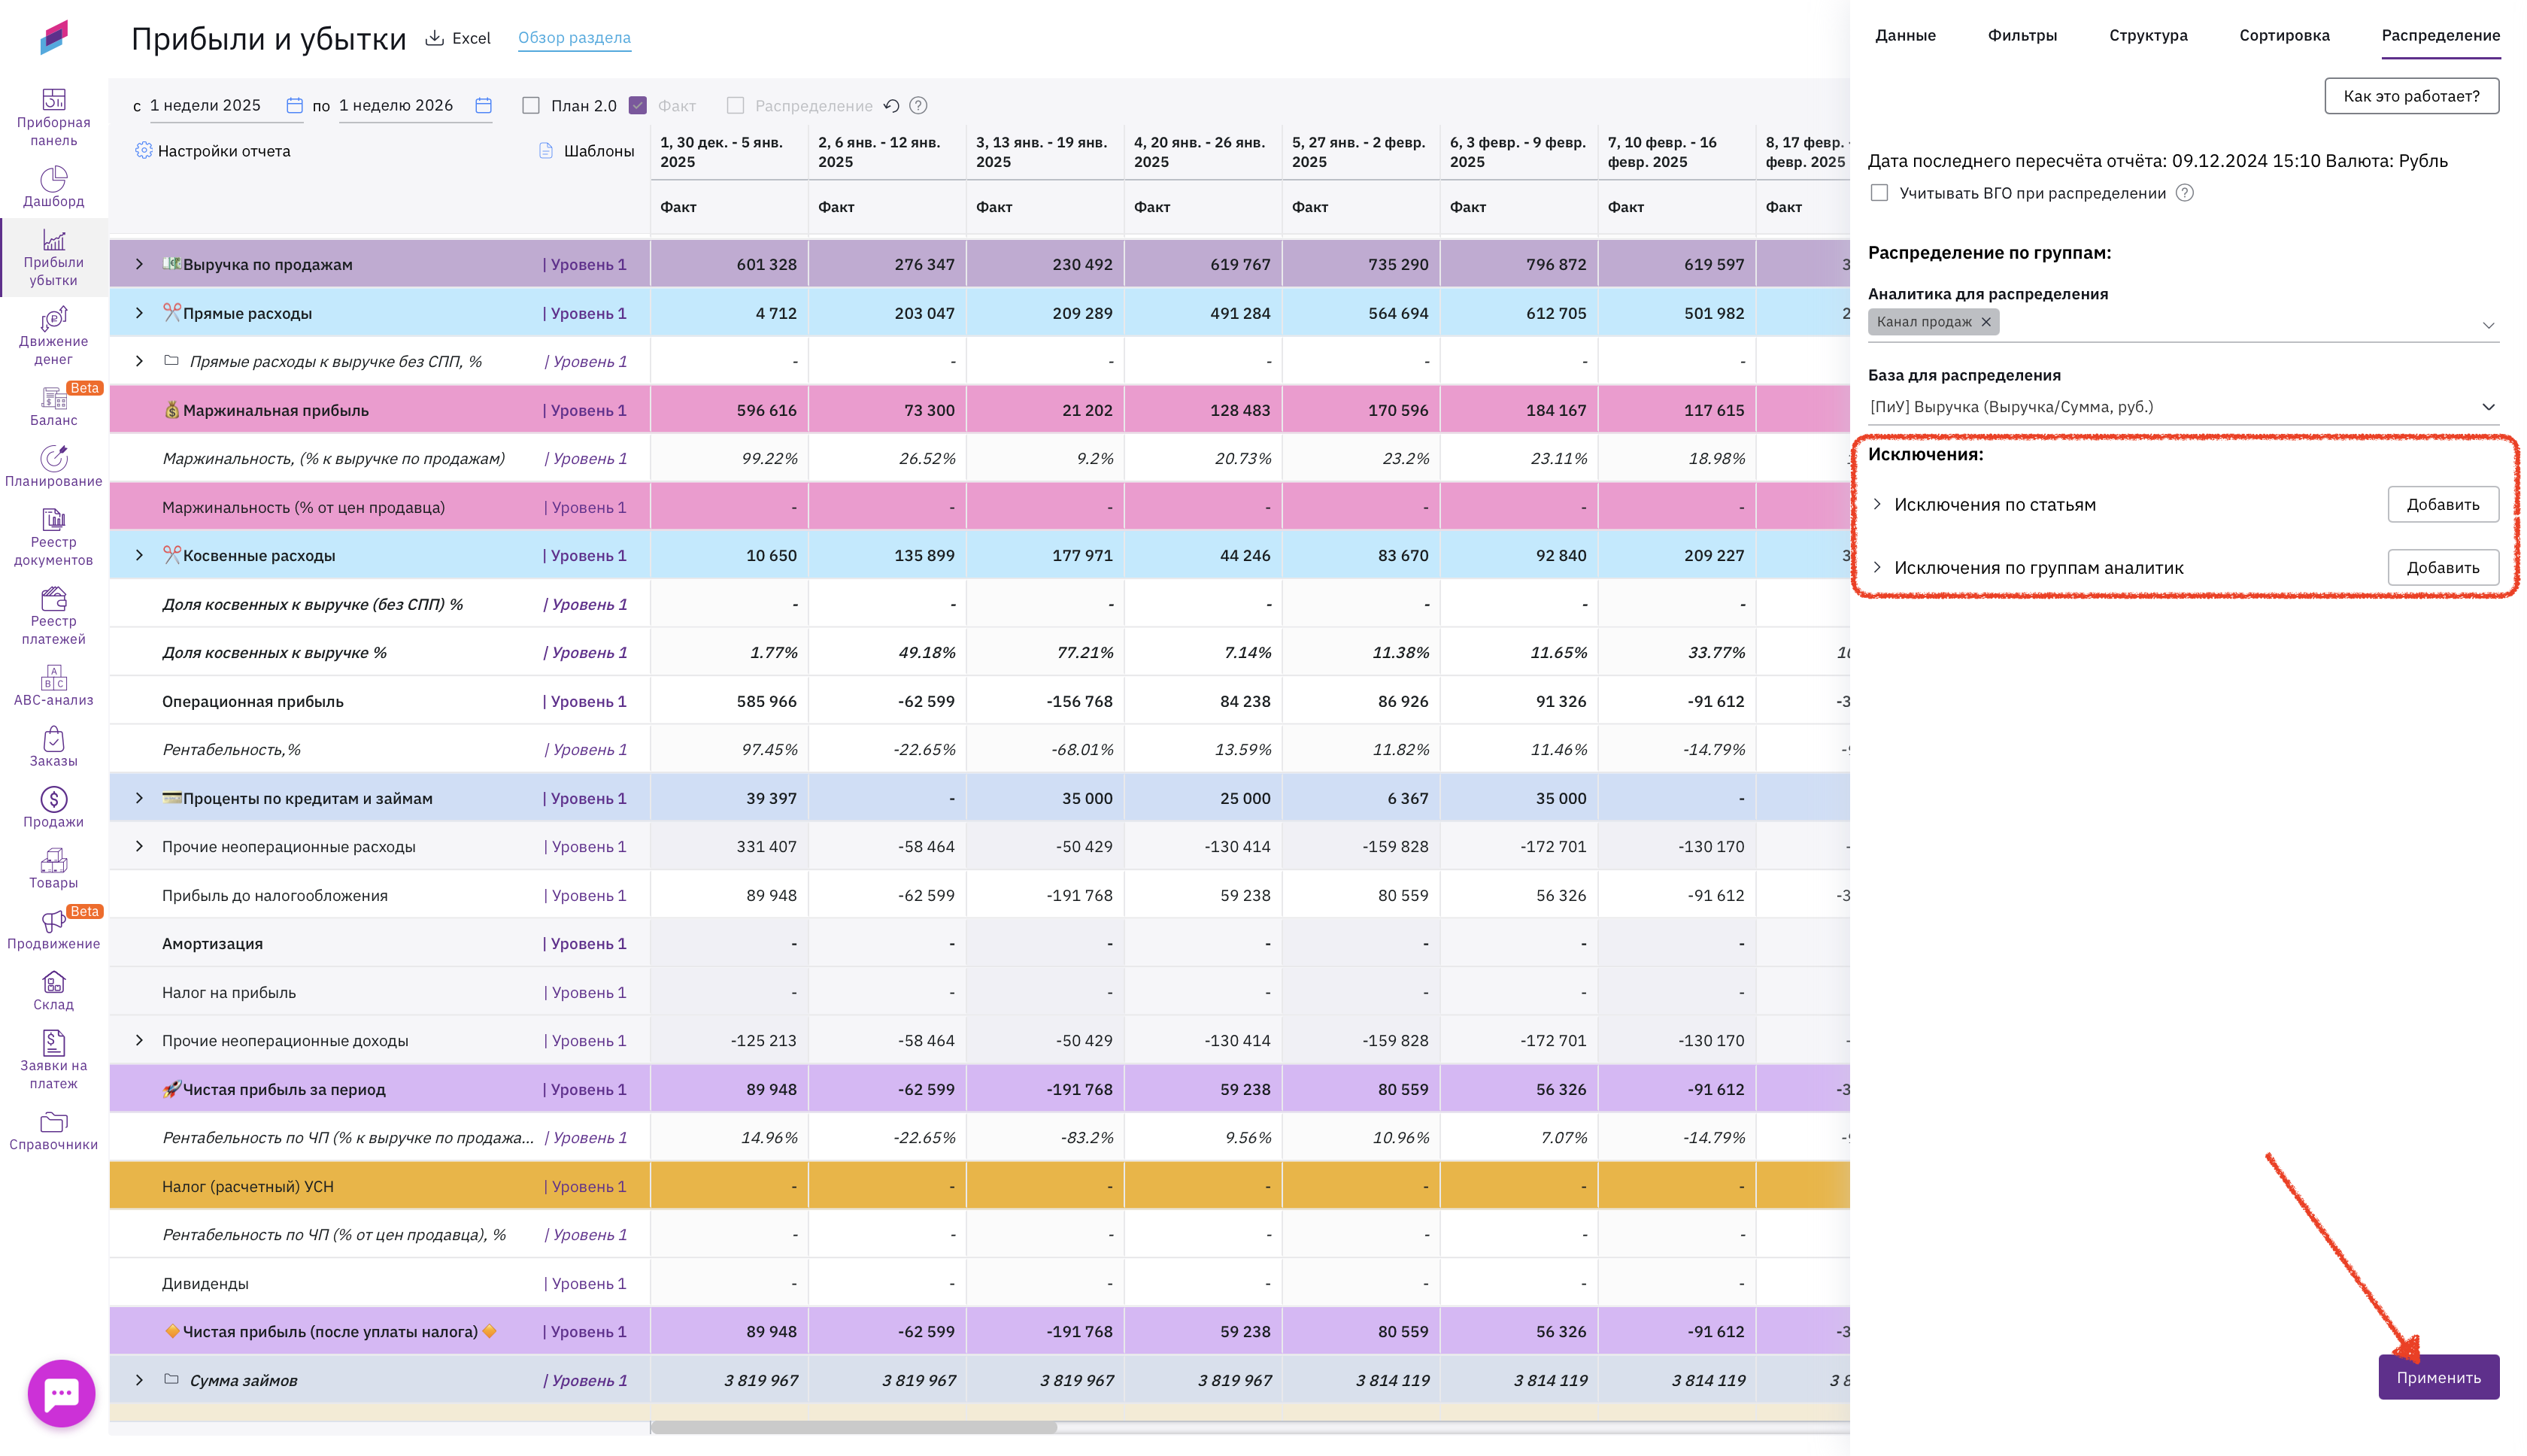Click the help icon beside the reset arrow
This screenshot has height=1456, width=2527.
(x=918, y=106)
